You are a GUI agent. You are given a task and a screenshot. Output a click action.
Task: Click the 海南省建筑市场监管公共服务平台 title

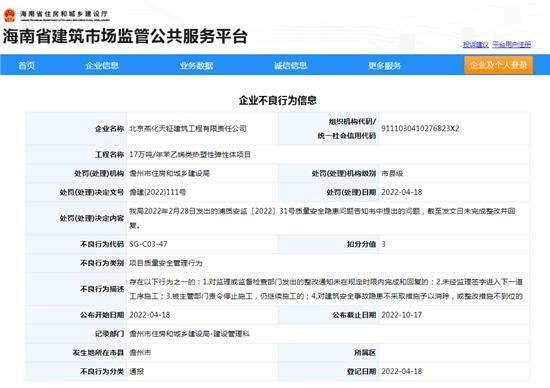(x=126, y=36)
